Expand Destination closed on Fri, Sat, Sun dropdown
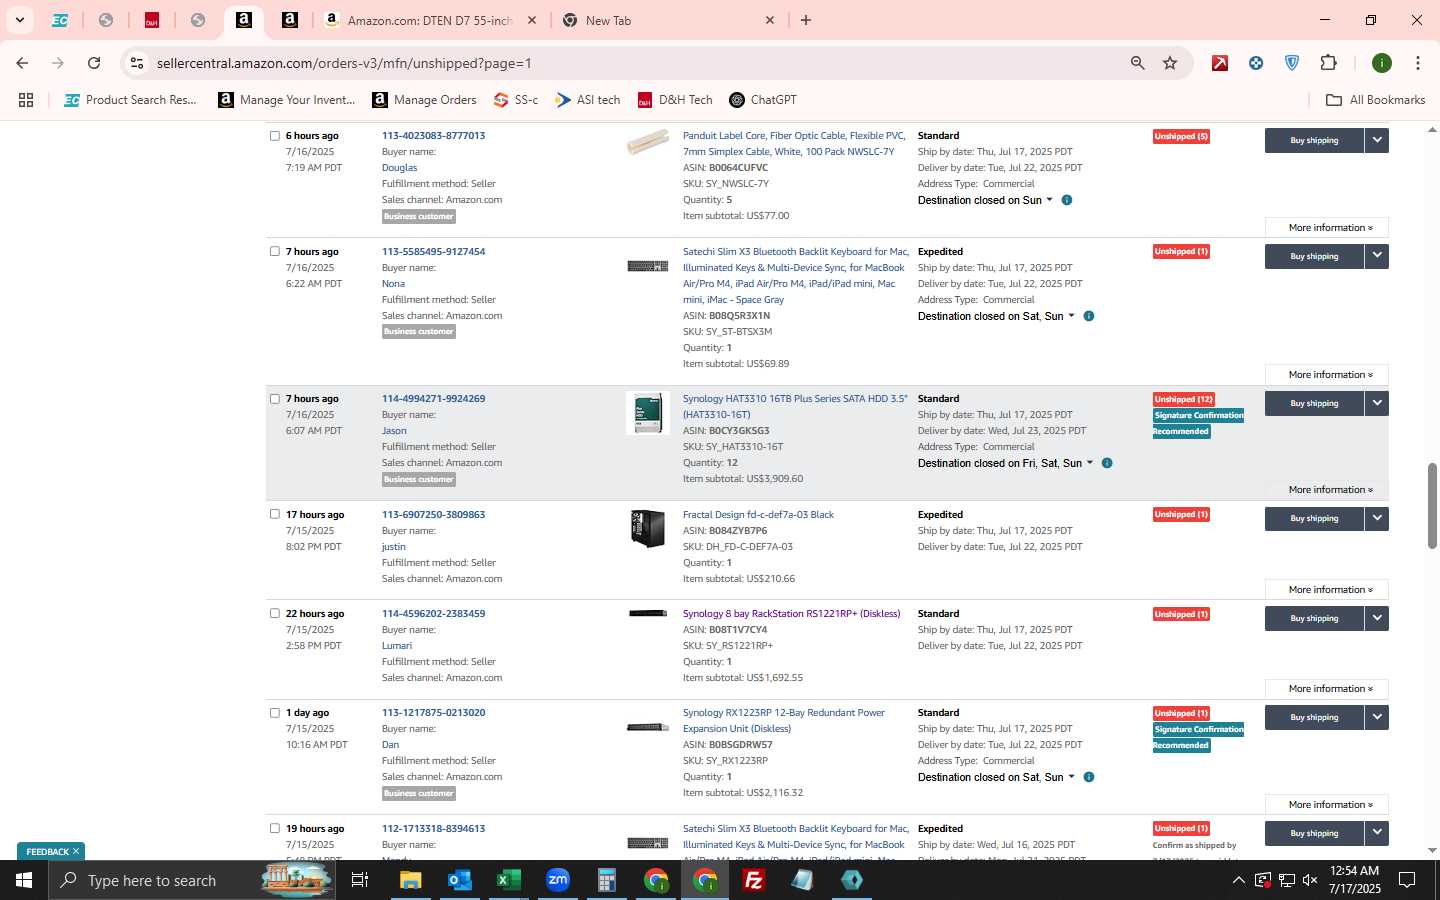 pyautogui.click(x=1005, y=463)
